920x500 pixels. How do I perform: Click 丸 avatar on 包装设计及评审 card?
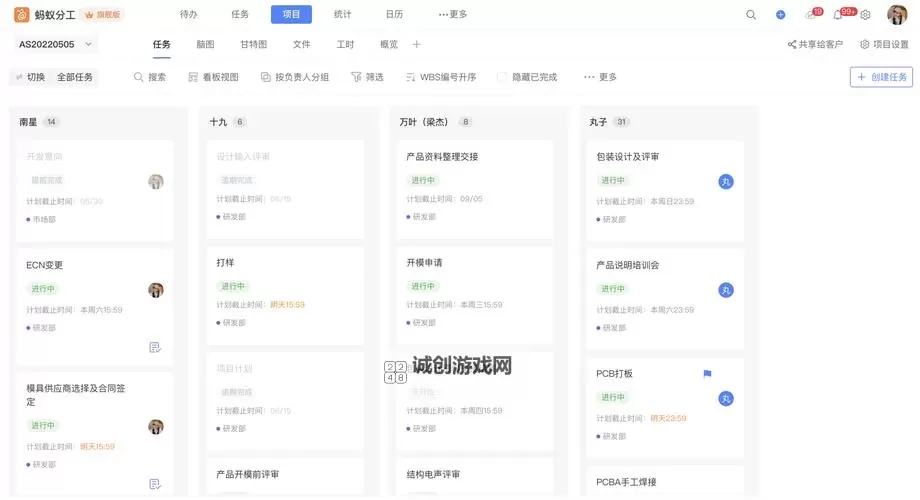pos(726,181)
